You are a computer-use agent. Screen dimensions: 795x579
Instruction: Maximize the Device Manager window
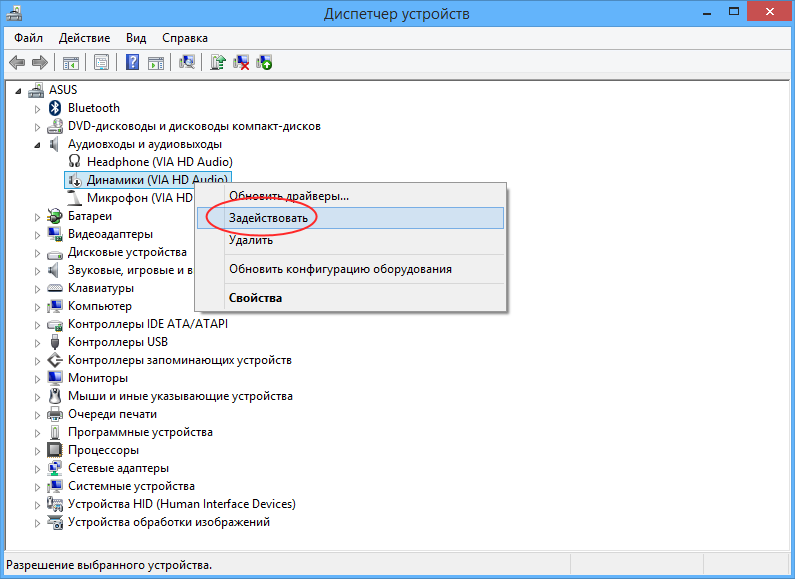click(x=734, y=11)
